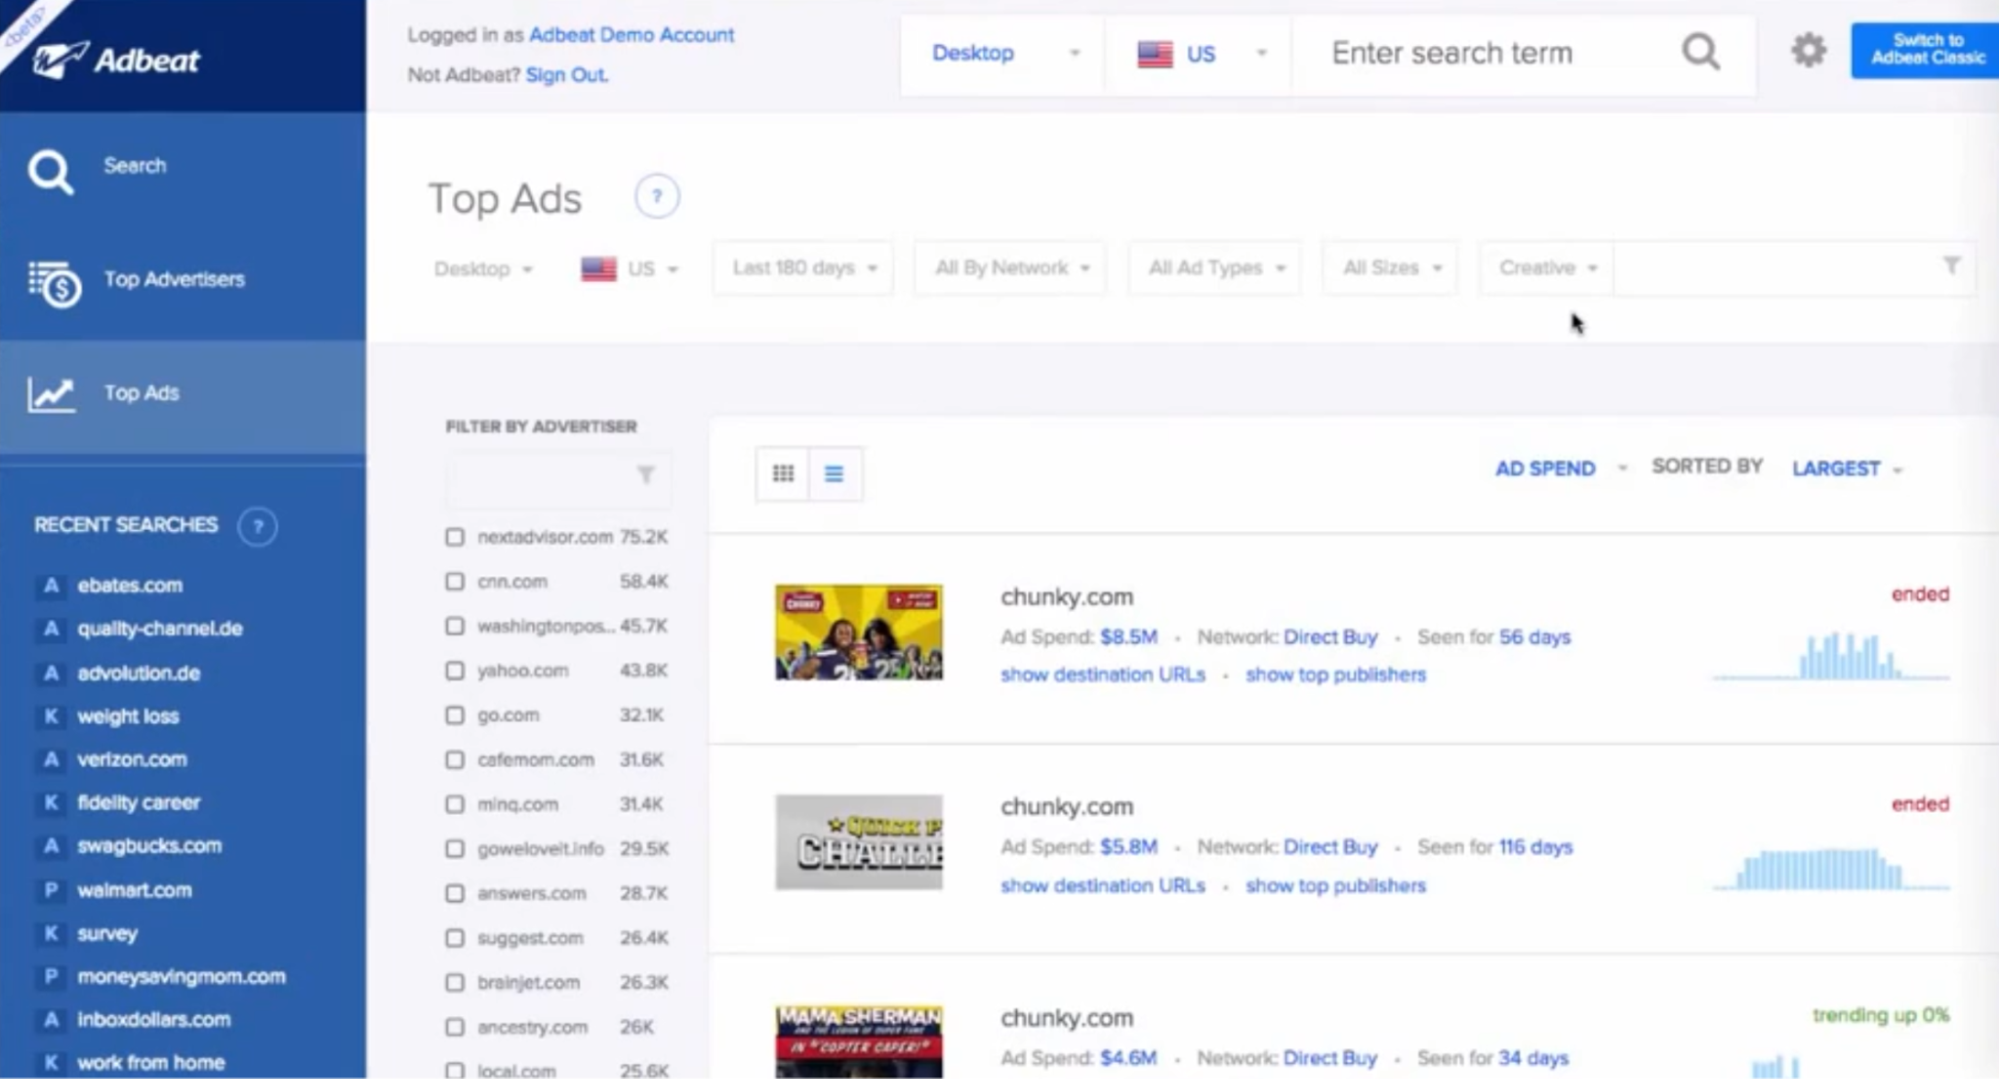
Task: Click the US flag icon in header
Action: (1155, 54)
